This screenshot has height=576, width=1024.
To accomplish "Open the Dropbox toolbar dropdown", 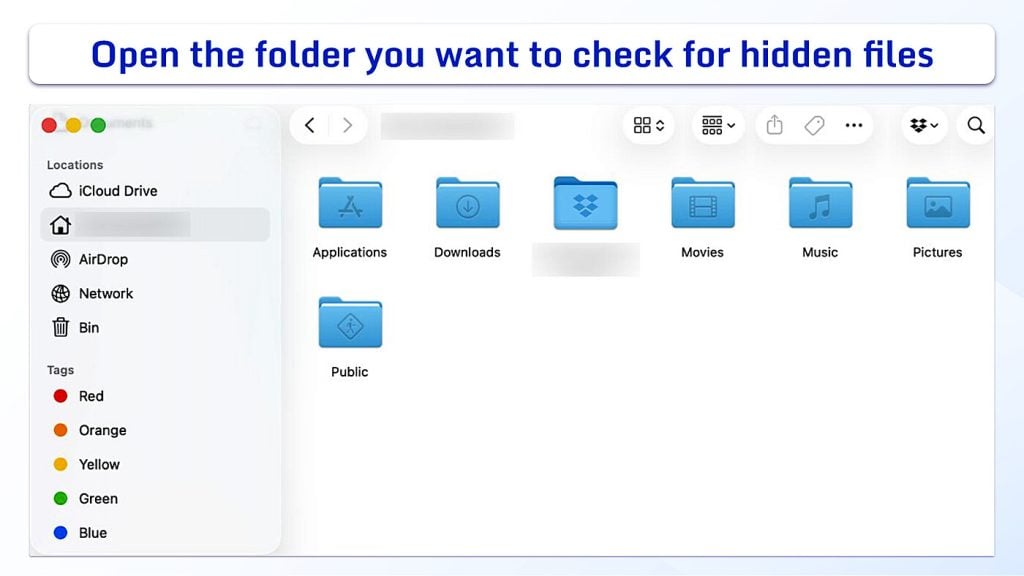I will coord(924,125).
